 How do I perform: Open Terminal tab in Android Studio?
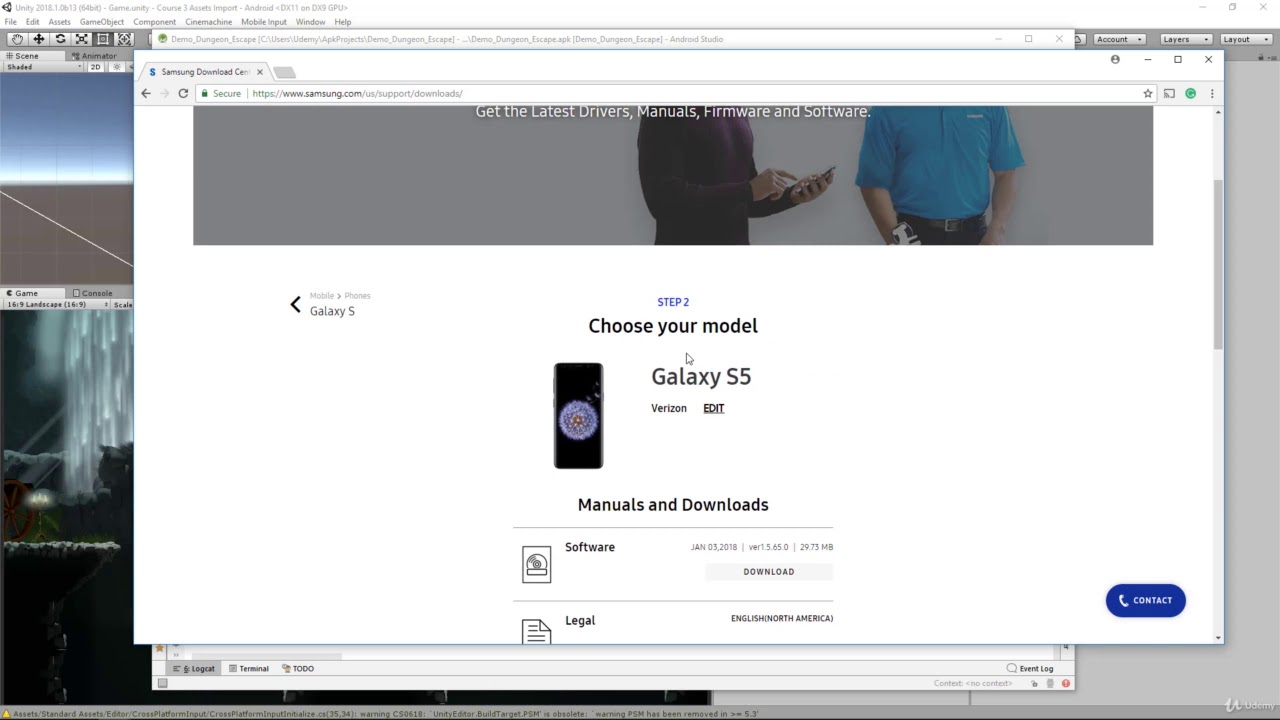pos(248,668)
